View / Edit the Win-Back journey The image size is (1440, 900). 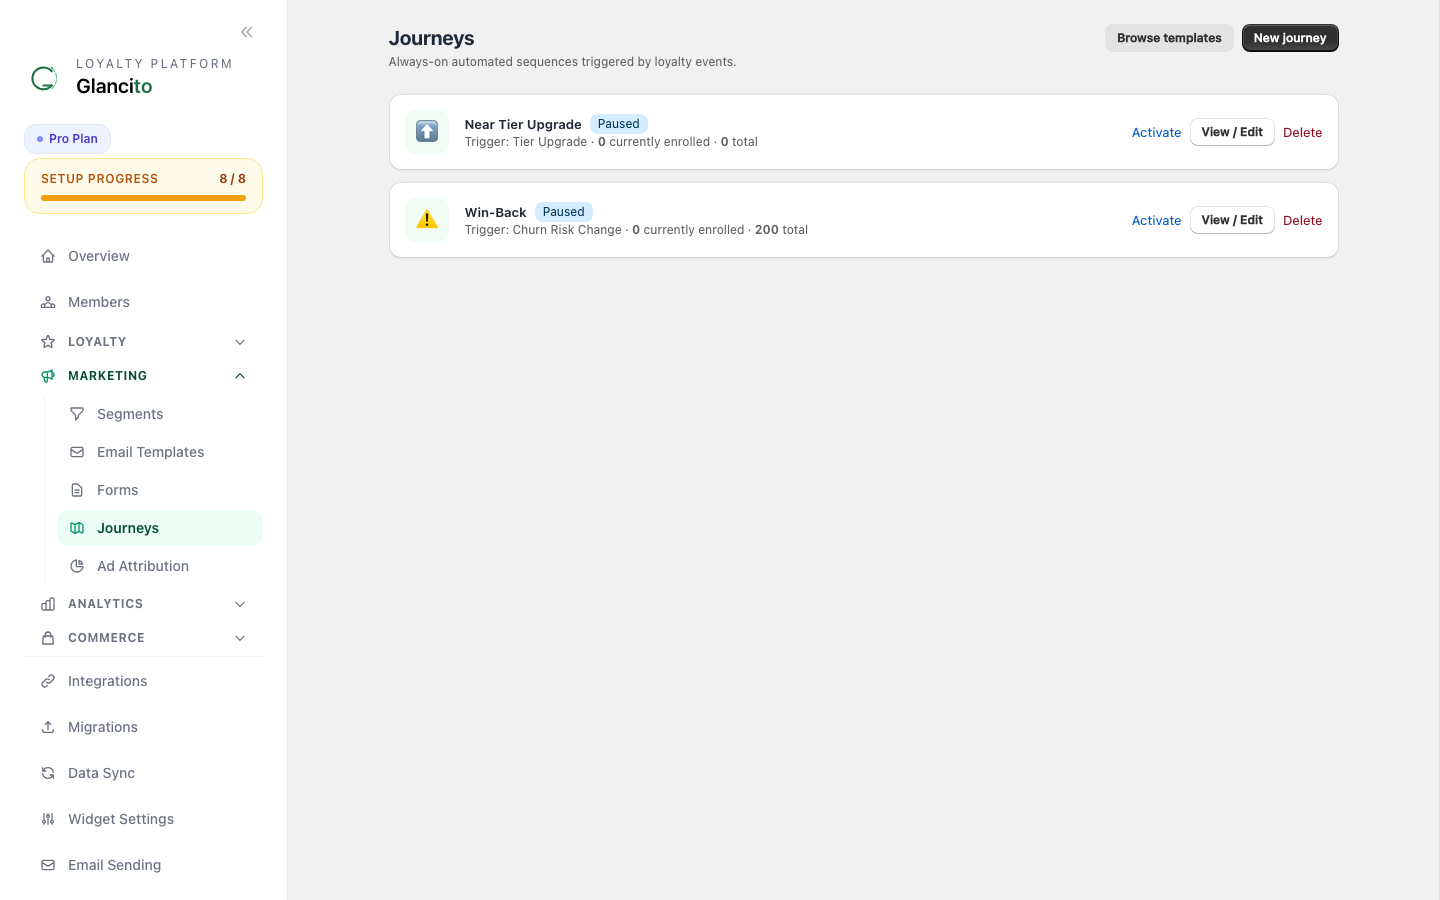(x=1232, y=220)
